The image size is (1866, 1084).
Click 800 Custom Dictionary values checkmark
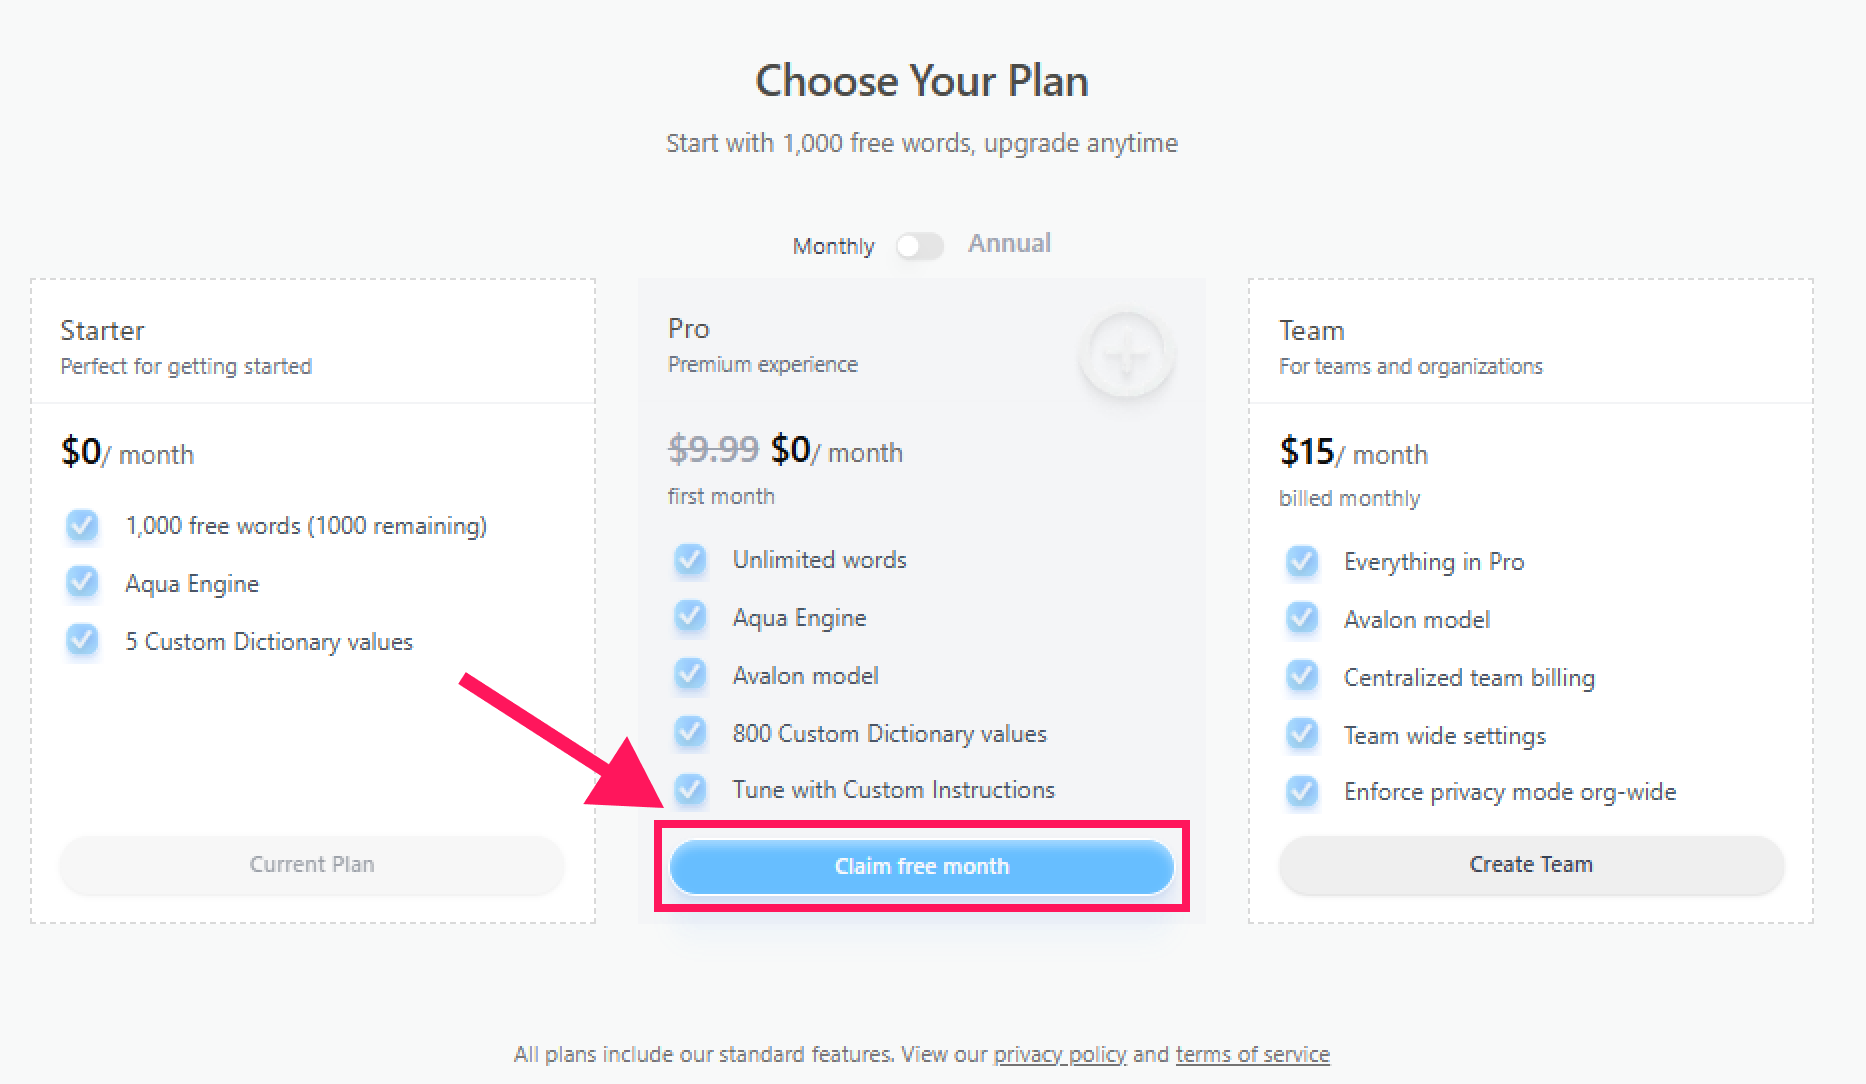click(690, 733)
